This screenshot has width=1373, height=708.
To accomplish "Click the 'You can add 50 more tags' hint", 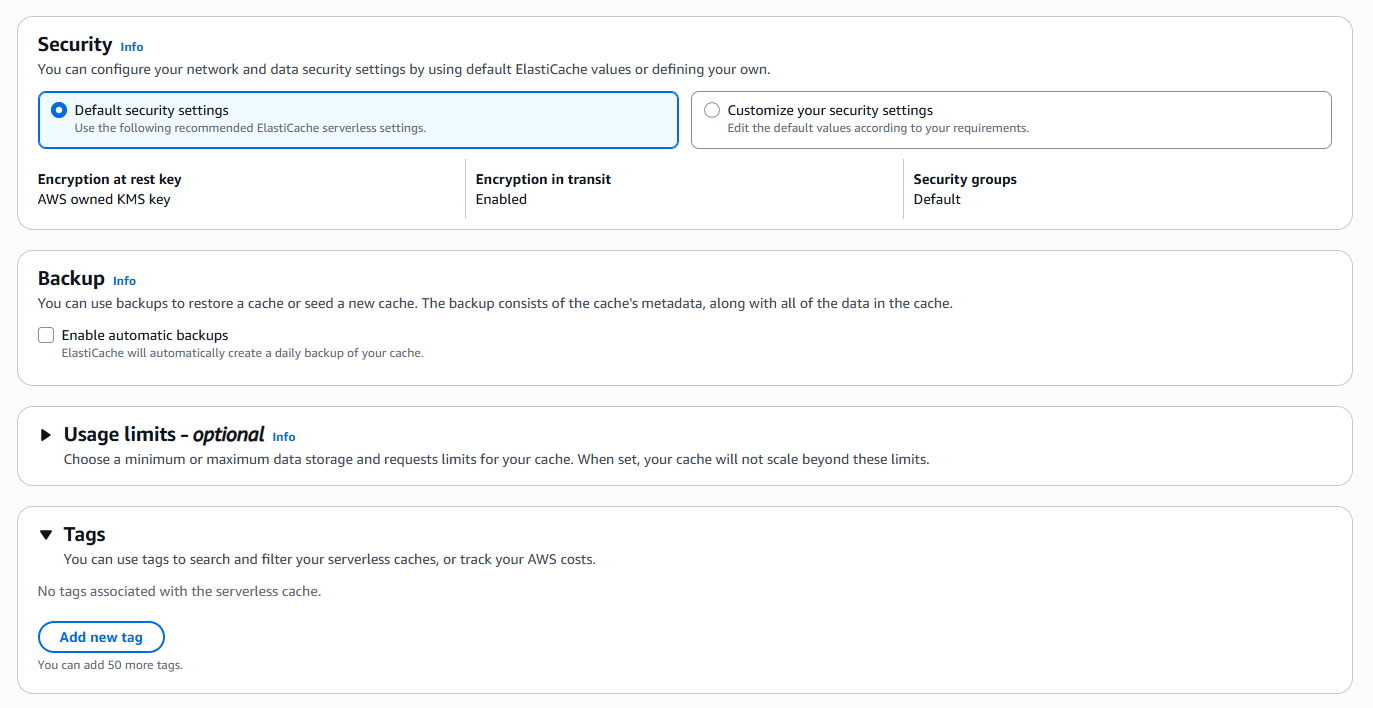I will coord(110,665).
